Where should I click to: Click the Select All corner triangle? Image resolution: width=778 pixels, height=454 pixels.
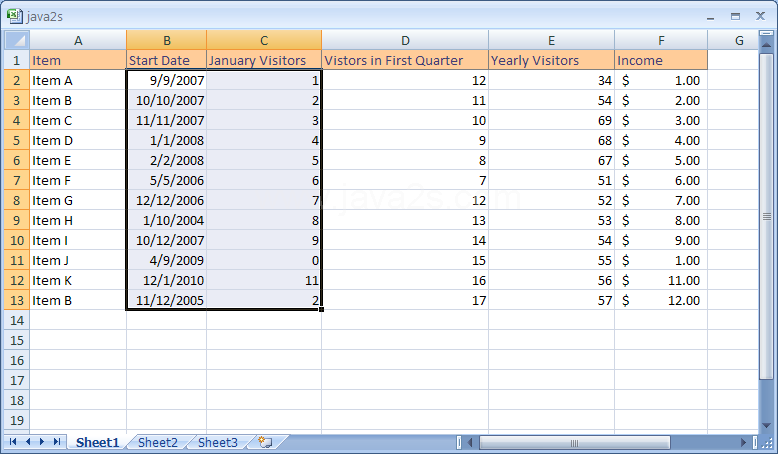point(17,40)
